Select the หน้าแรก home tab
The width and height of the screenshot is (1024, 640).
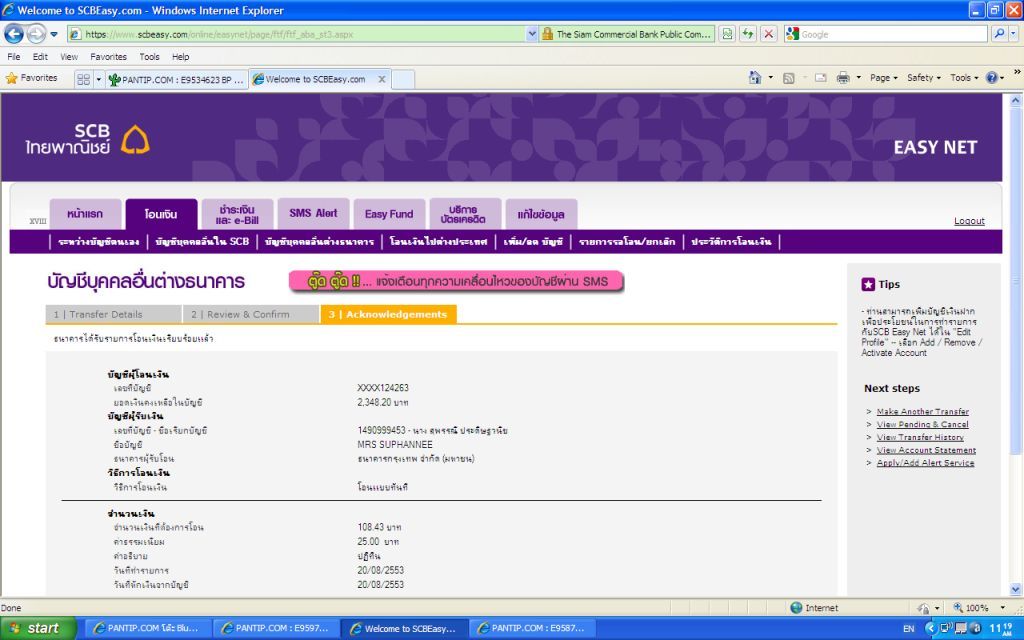pyautogui.click(x=85, y=214)
